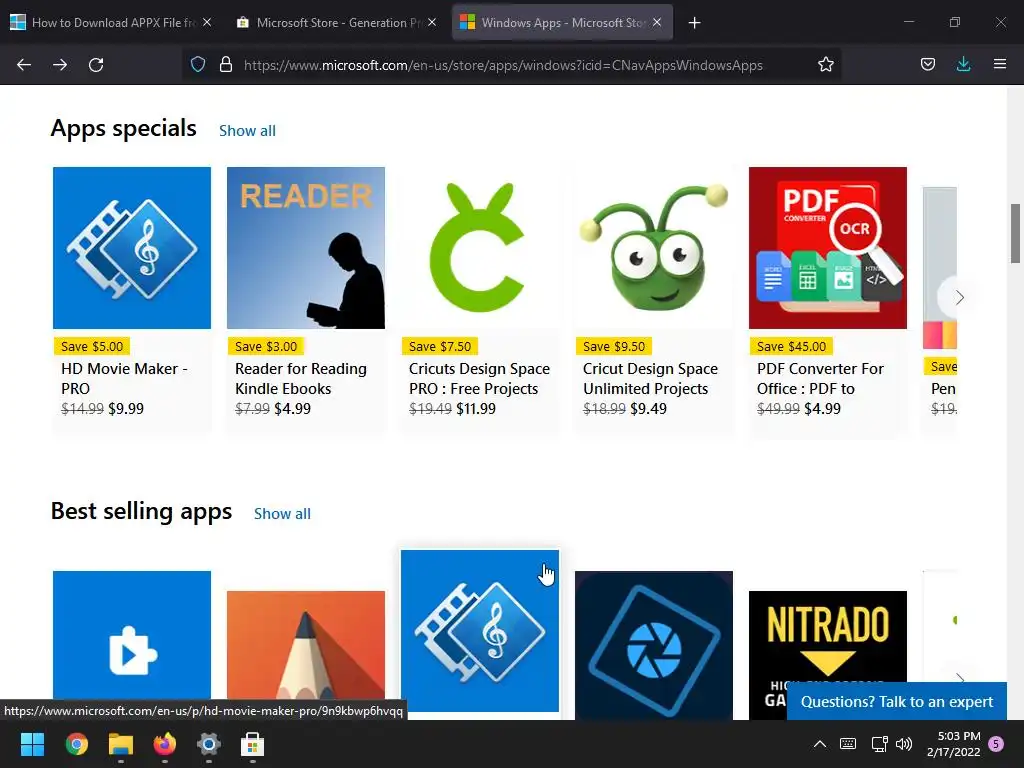
Task: Click HD Movie Maker - PRO title
Action: [x=124, y=379]
